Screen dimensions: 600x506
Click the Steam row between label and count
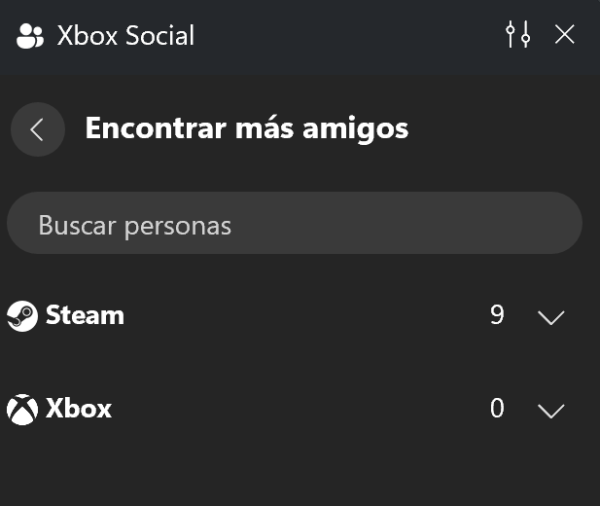point(306,316)
